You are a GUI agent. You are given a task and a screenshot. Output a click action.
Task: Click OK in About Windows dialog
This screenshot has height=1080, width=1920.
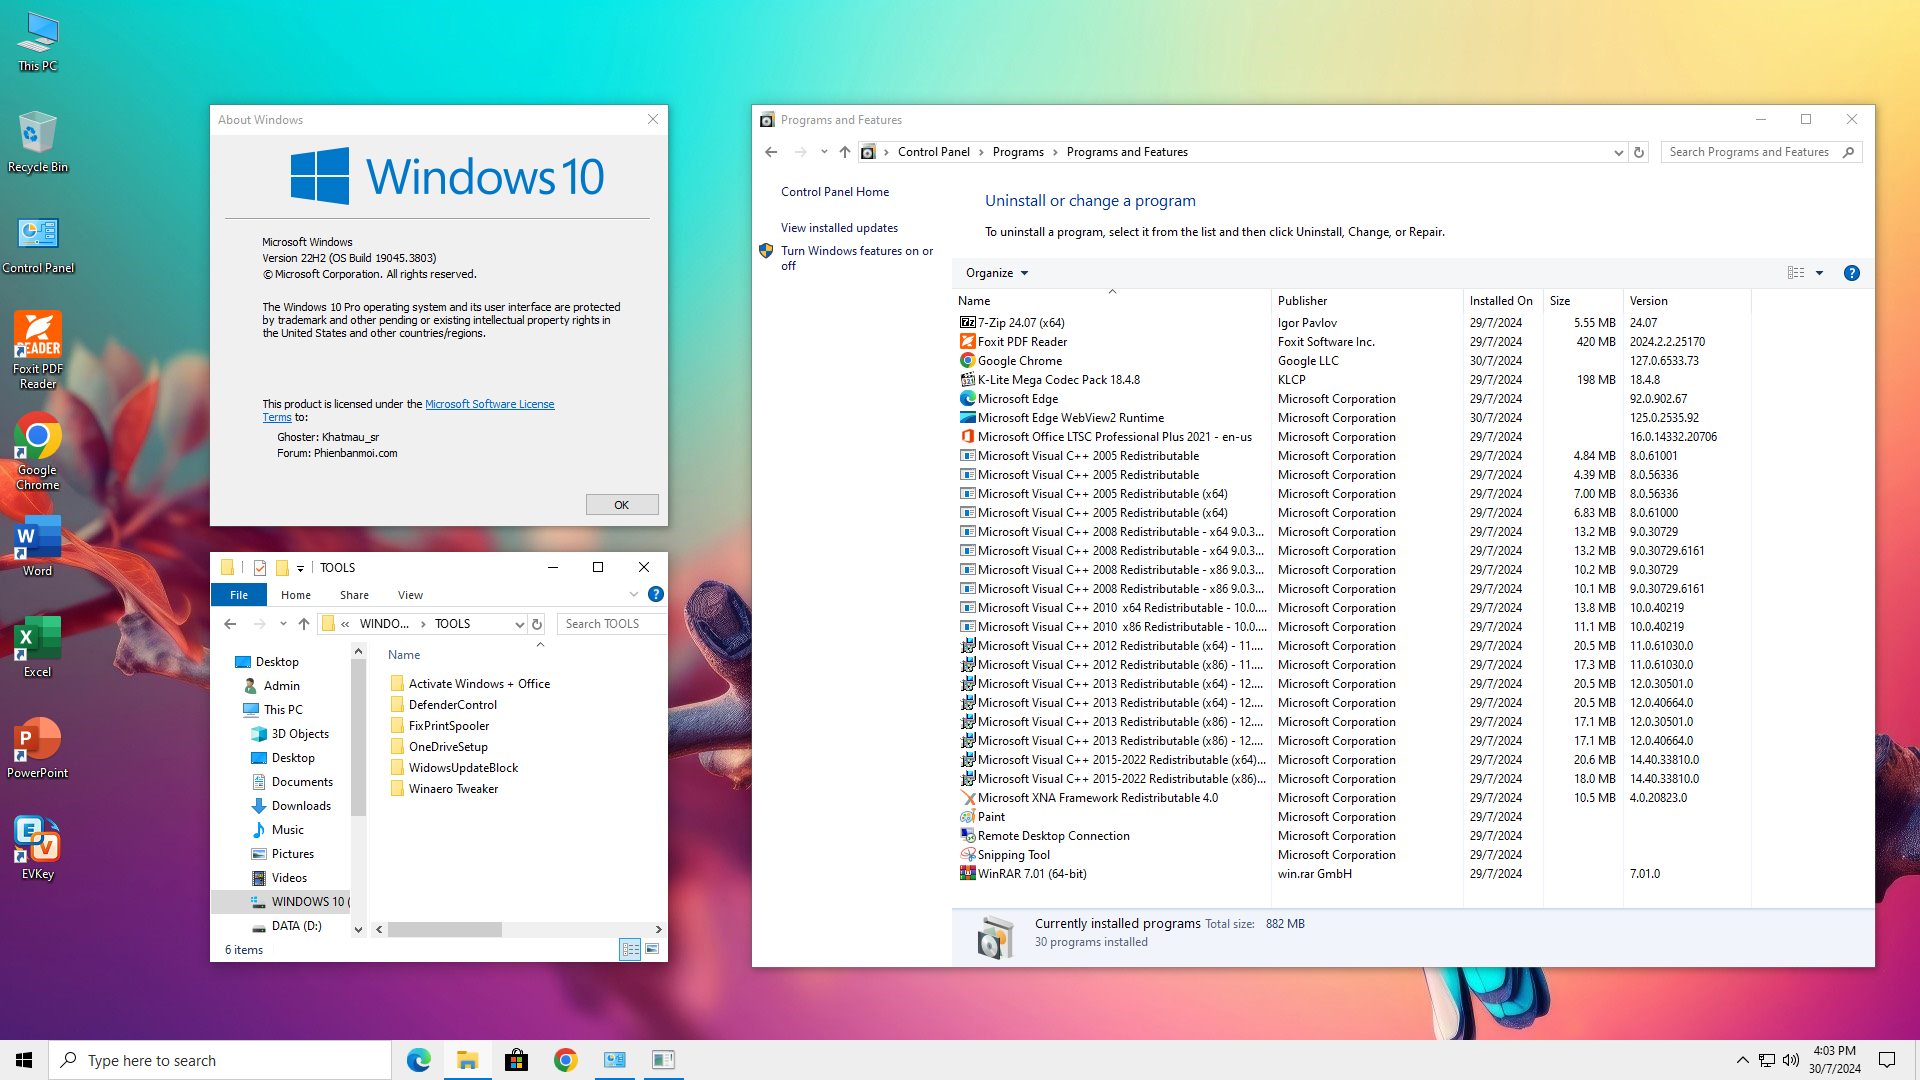(x=622, y=505)
